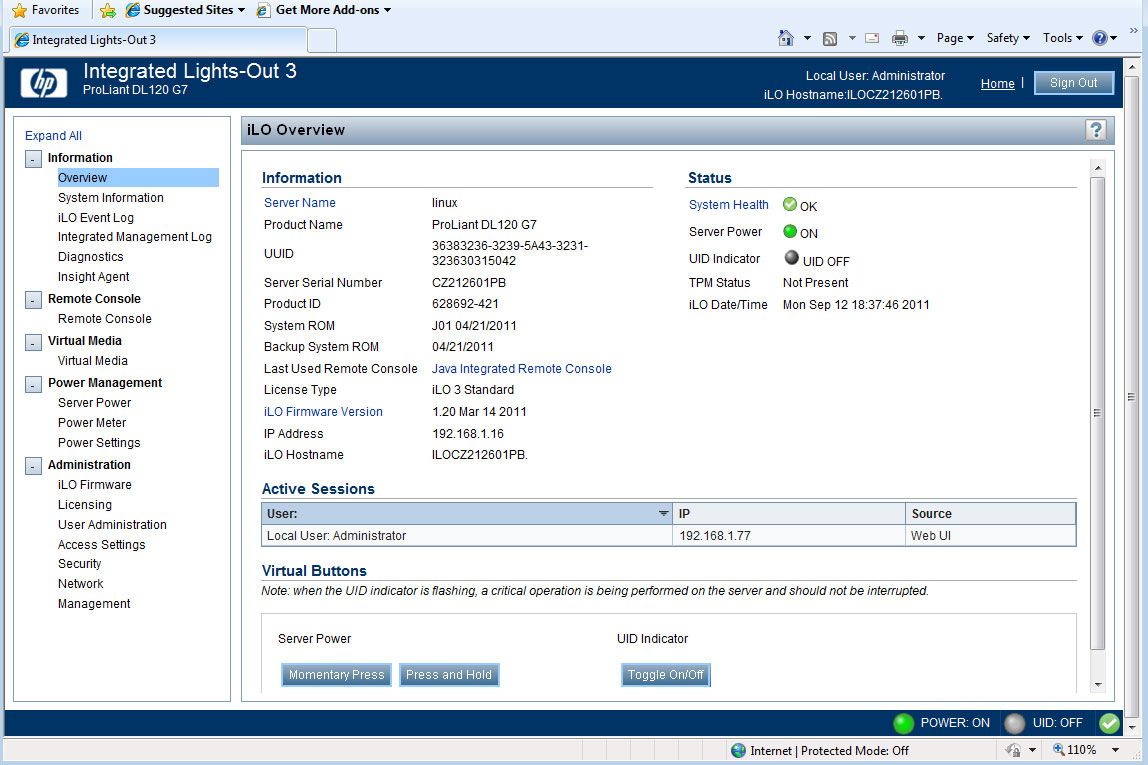1148x765 pixels.
Task: Click the Add to Favorites Bar icon
Action: (108, 10)
